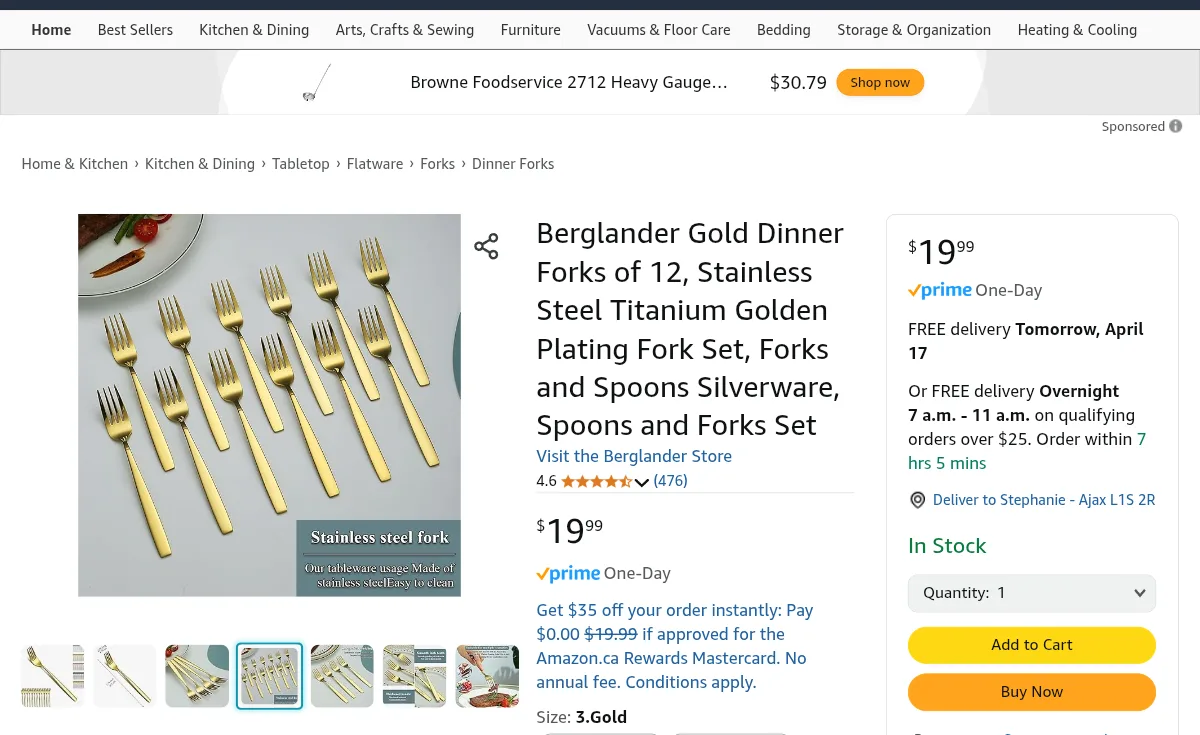This screenshot has height=735, width=1200.
Task: Expand the rating breakdown chevron
Action: coord(642,482)
